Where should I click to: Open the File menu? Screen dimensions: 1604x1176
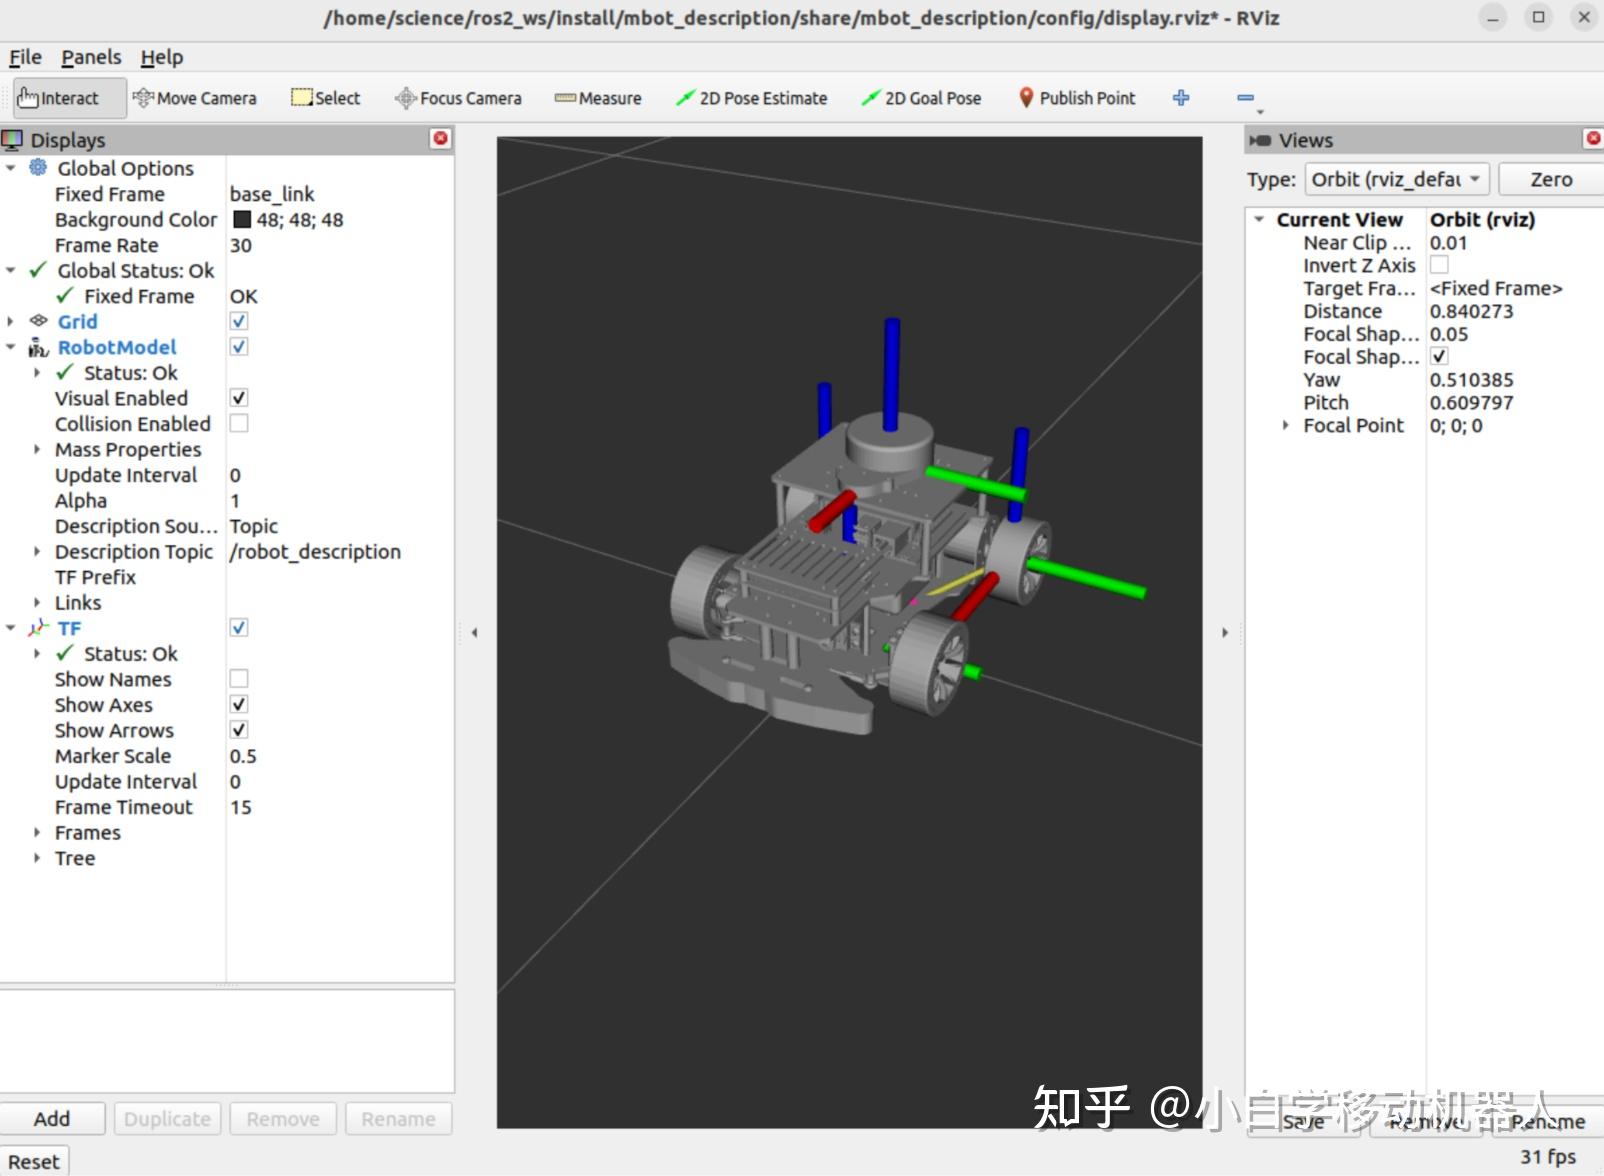click(25, 57)
